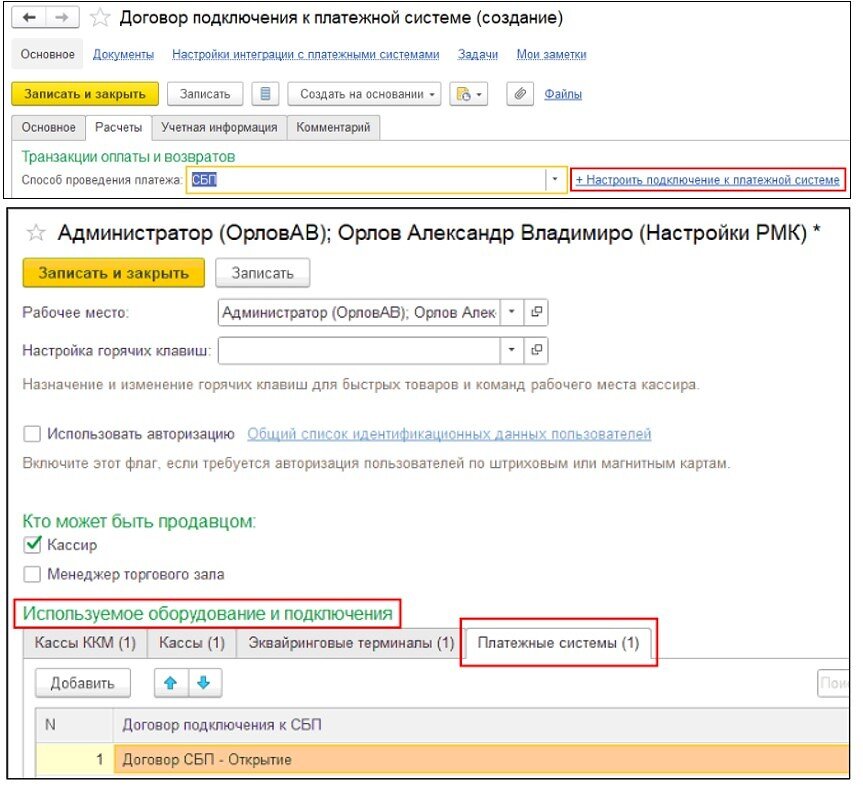Open the hotkey setting linked item icon
Viewport: 863px width, 787px height.
point(536,349)
